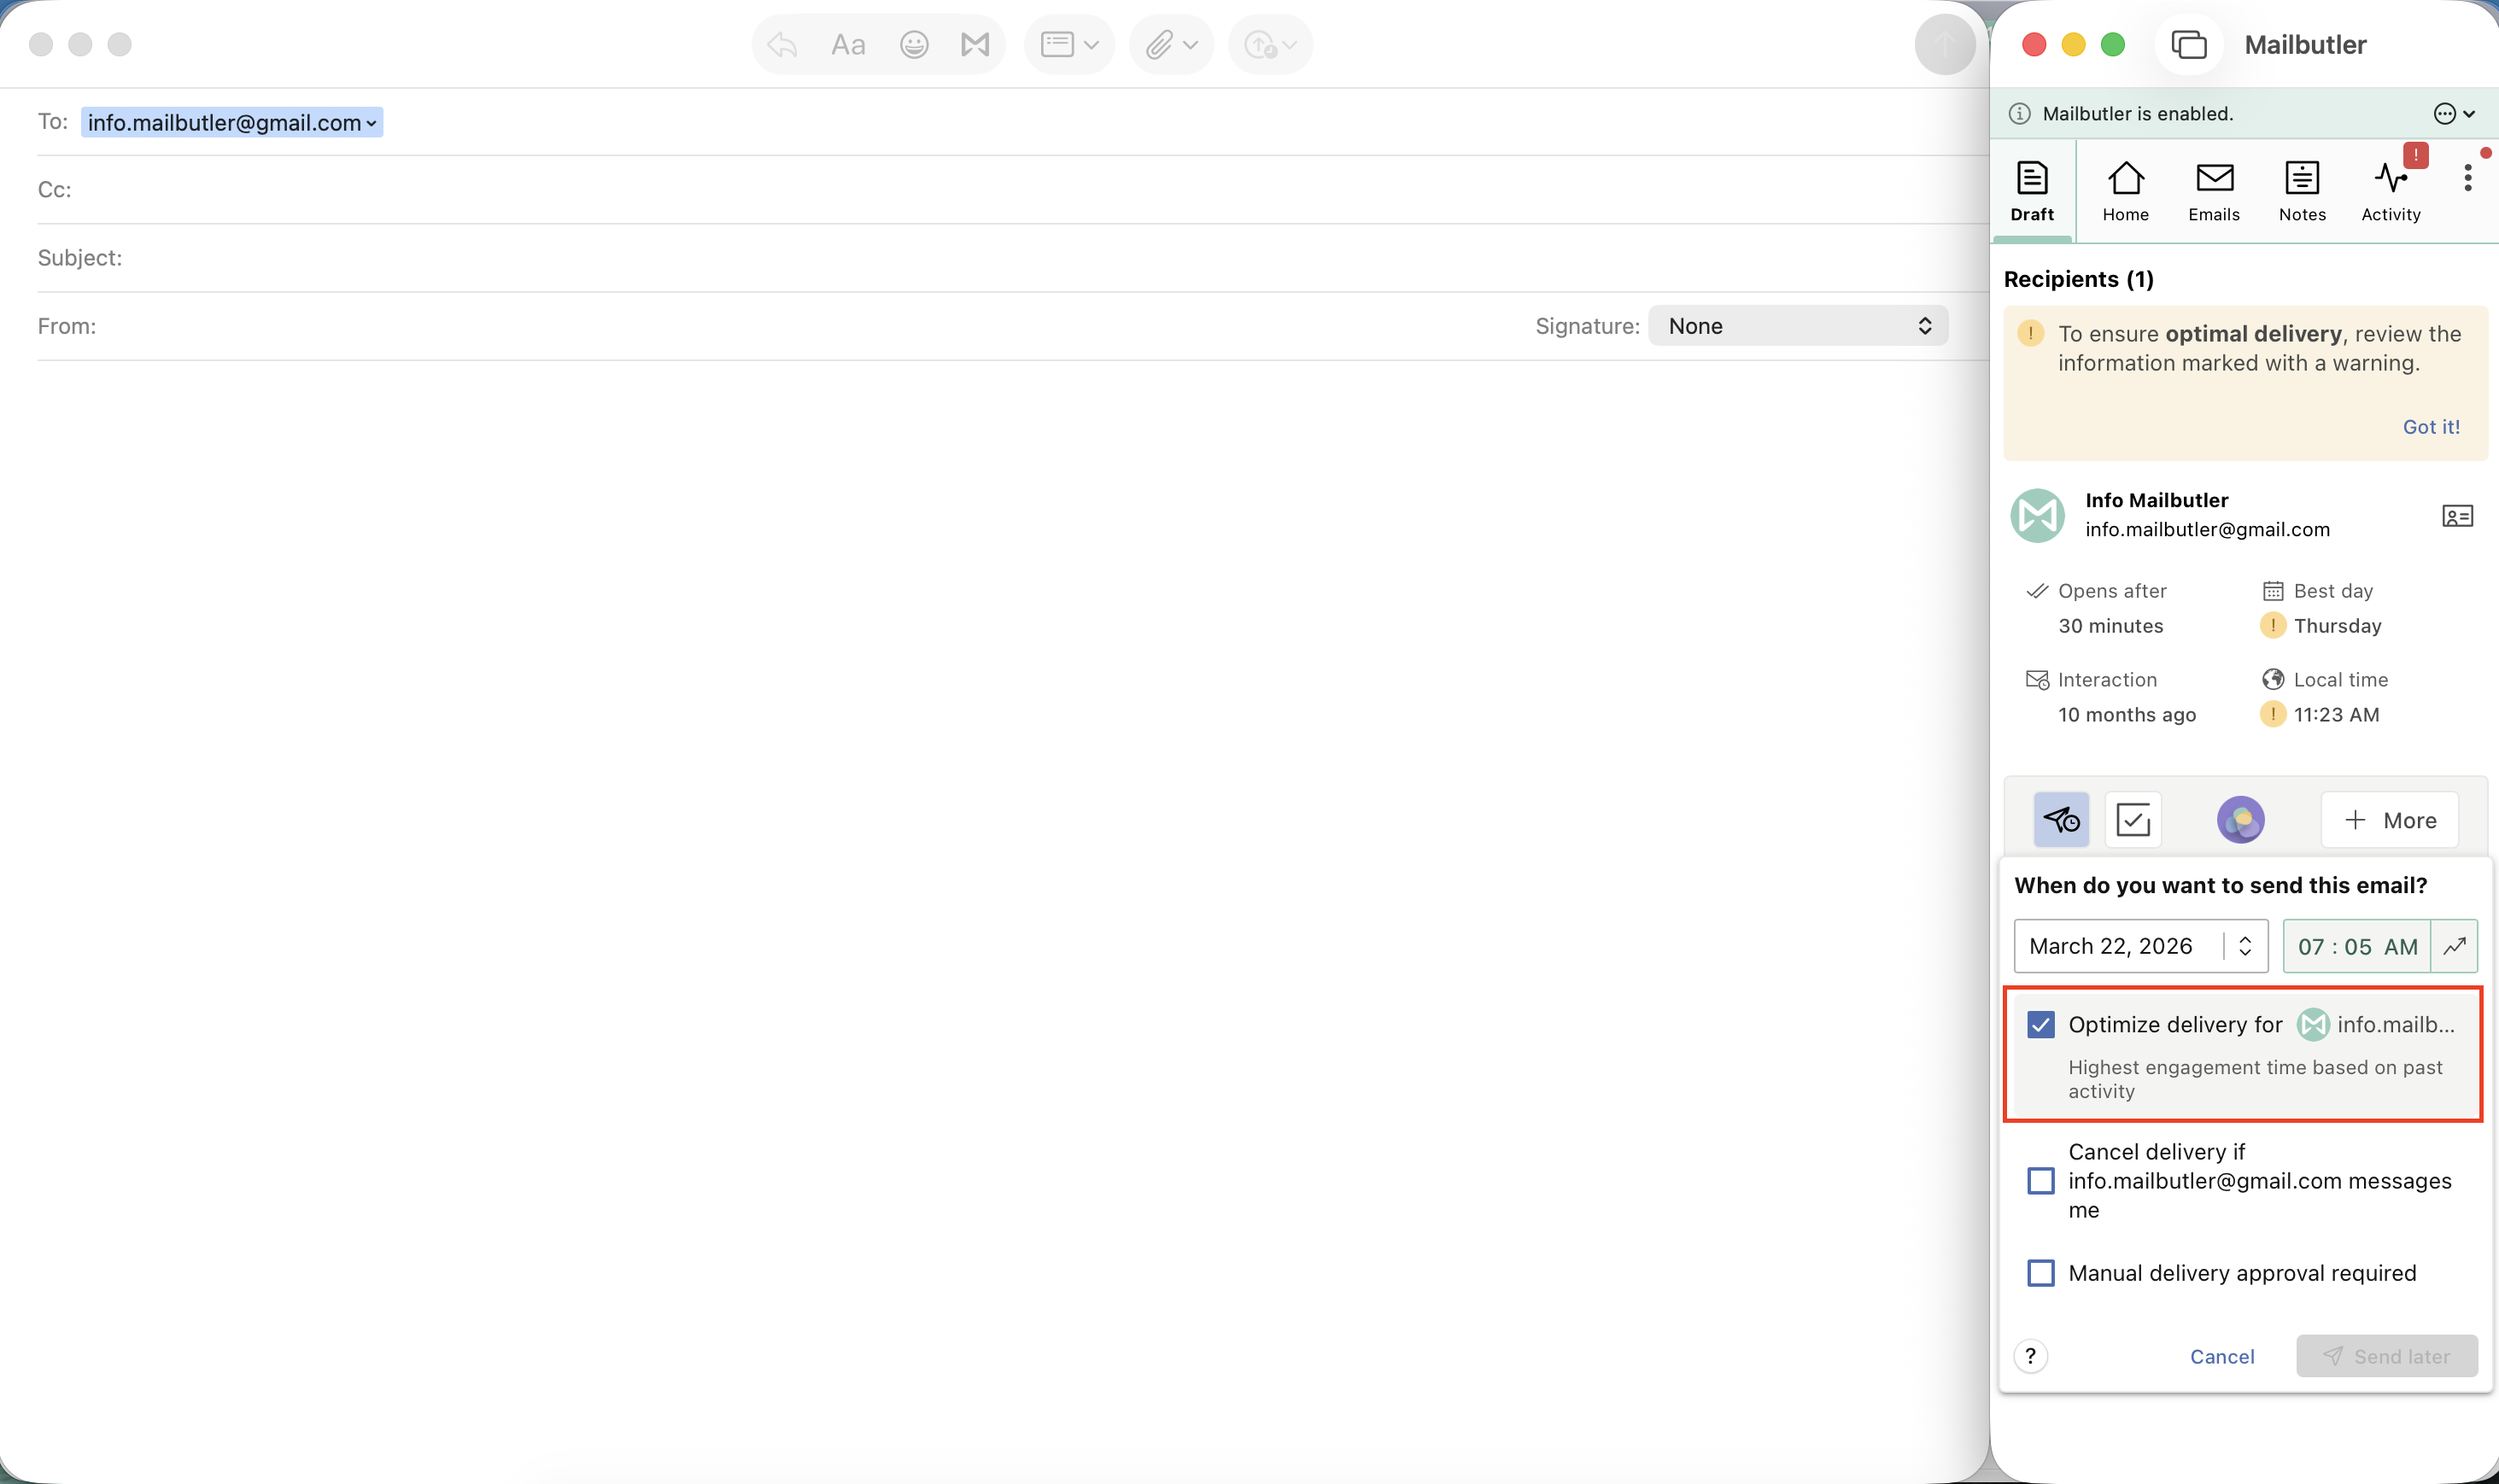This screenshot has width=2499, height=1484.
Task: Uncheck Optimize delivery for checkbox
Action: tap(2040, 1024)
